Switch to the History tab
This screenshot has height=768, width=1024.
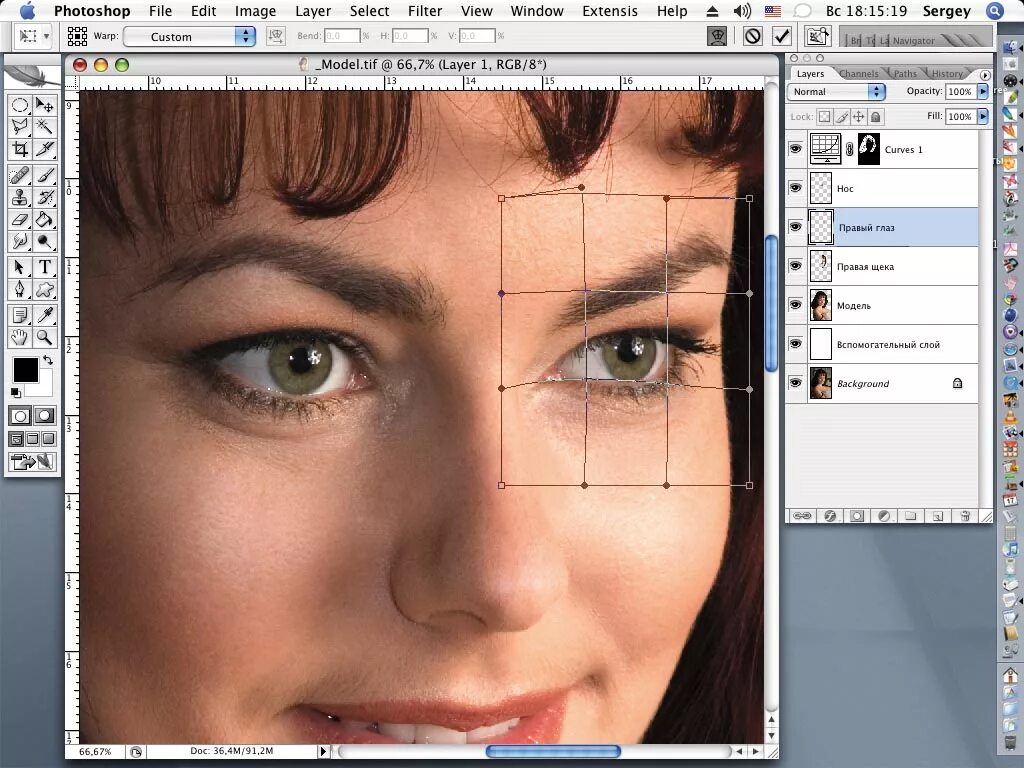click(947, 74)
